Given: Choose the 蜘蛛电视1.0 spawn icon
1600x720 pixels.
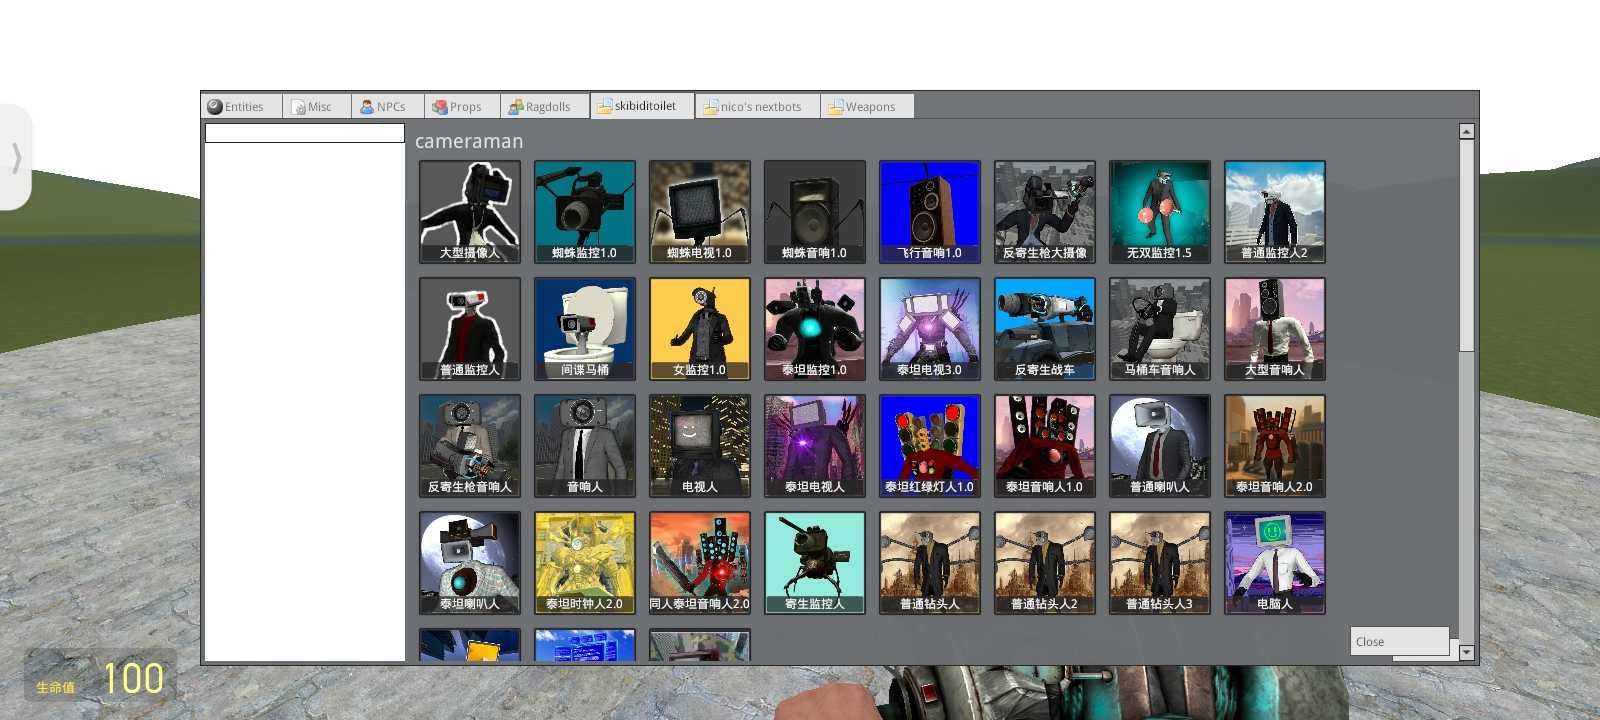Looking at the screenshot, I should 700,212.
